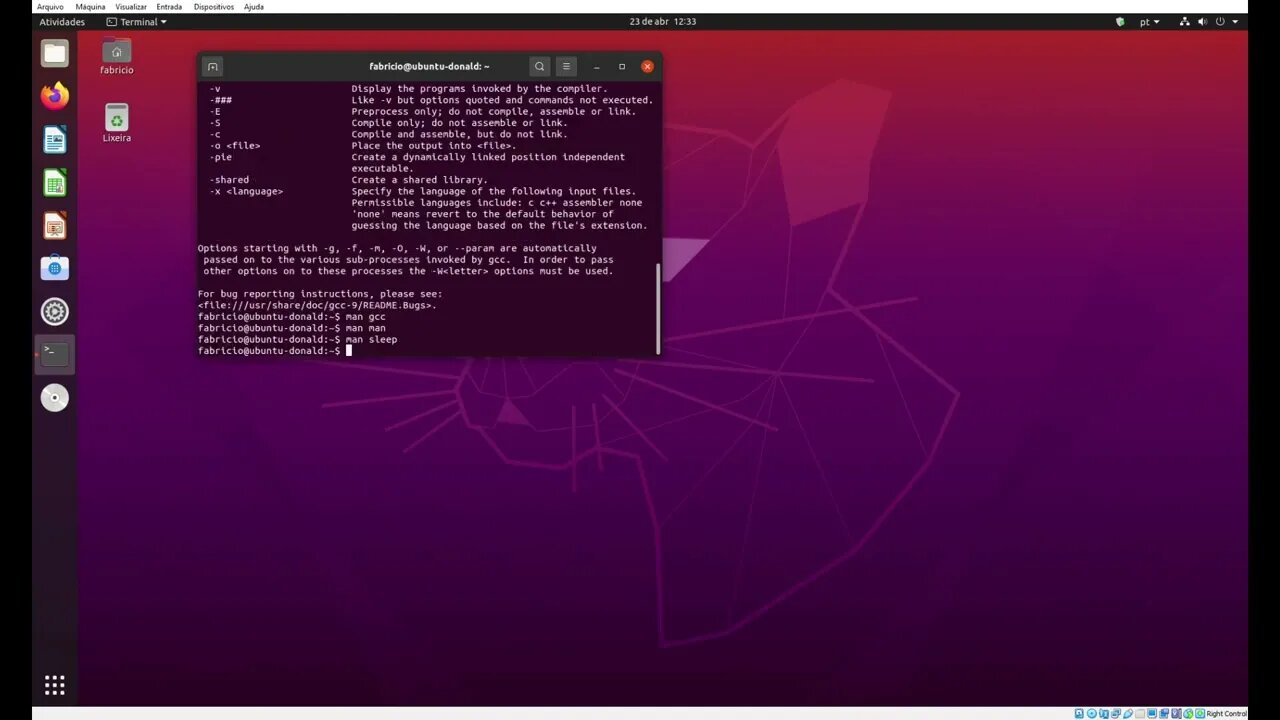Screen dimensions: 1280x720
Task: Open Lixeira trash on desktop
Action: 117,122
